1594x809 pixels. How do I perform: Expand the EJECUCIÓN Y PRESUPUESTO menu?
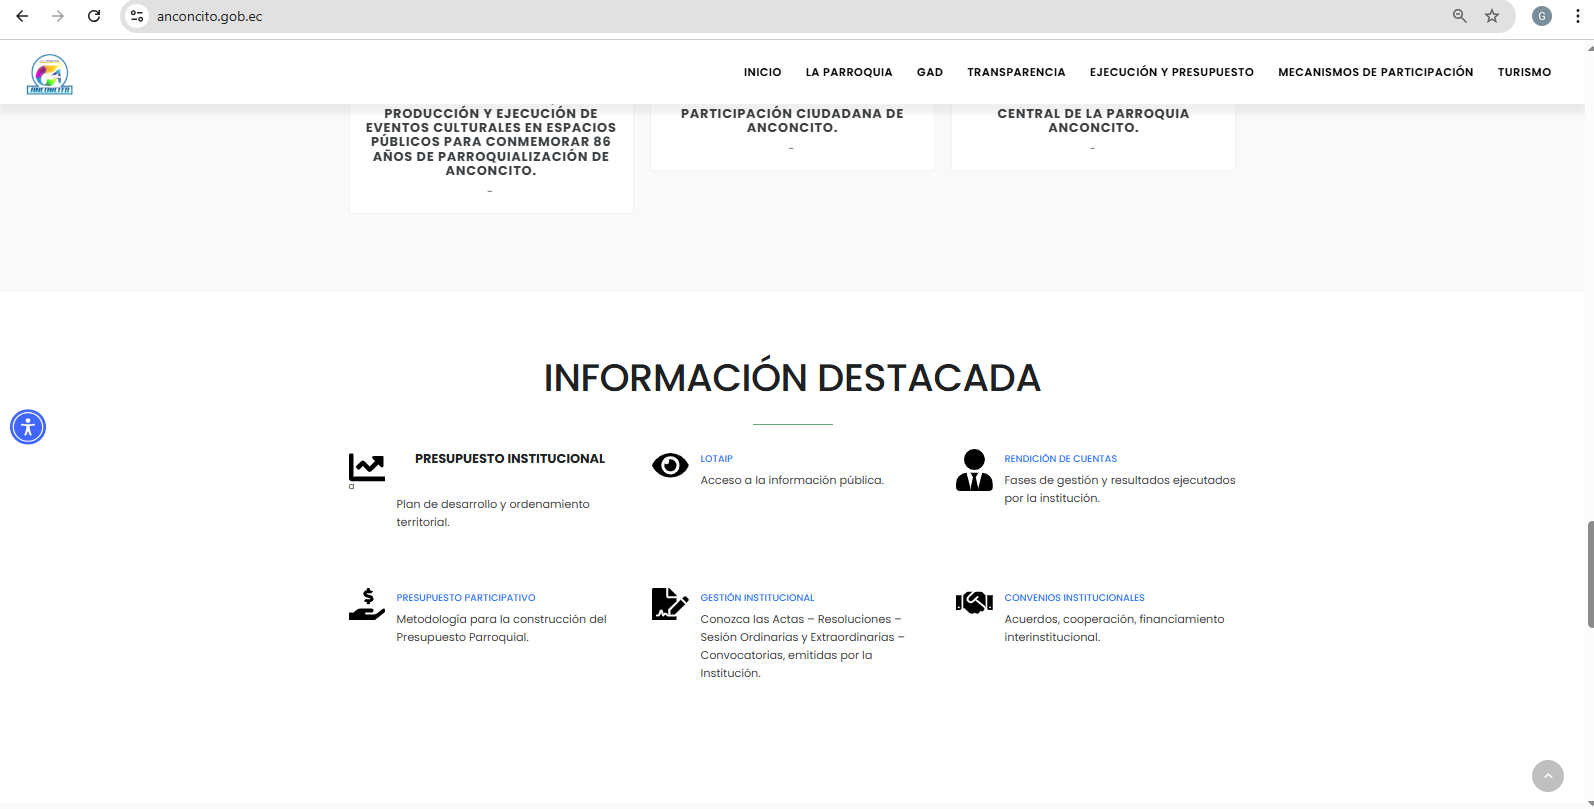tap(1171, 72)
